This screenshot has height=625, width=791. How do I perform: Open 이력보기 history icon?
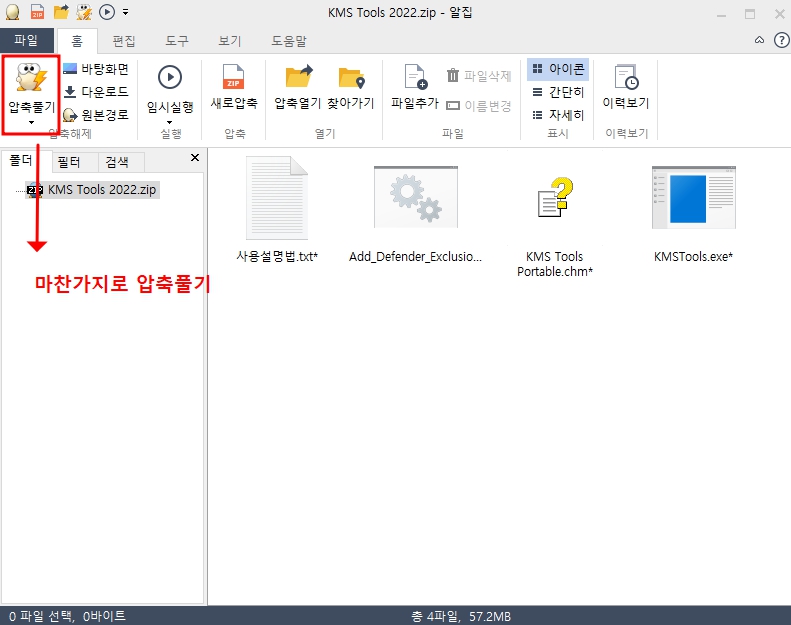pos(626,77)
